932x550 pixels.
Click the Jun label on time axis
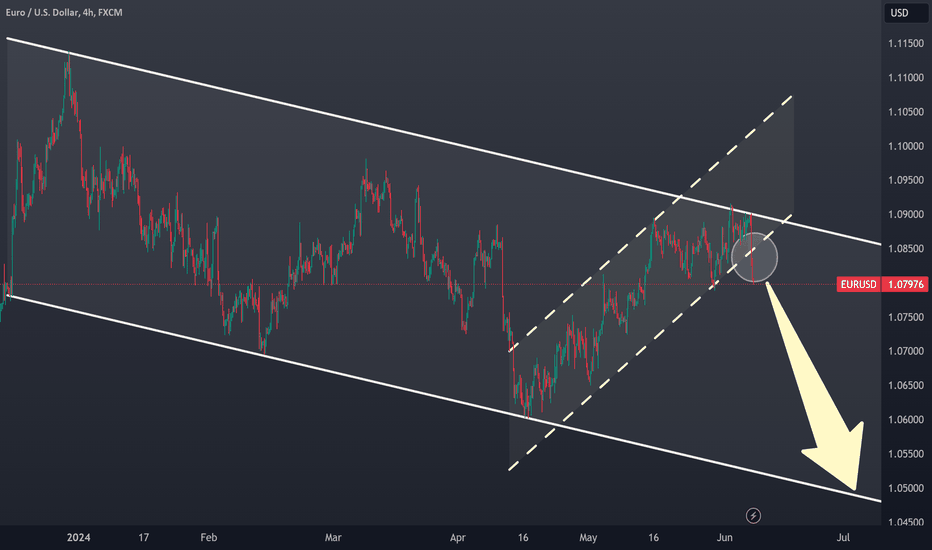coord(724,538)
